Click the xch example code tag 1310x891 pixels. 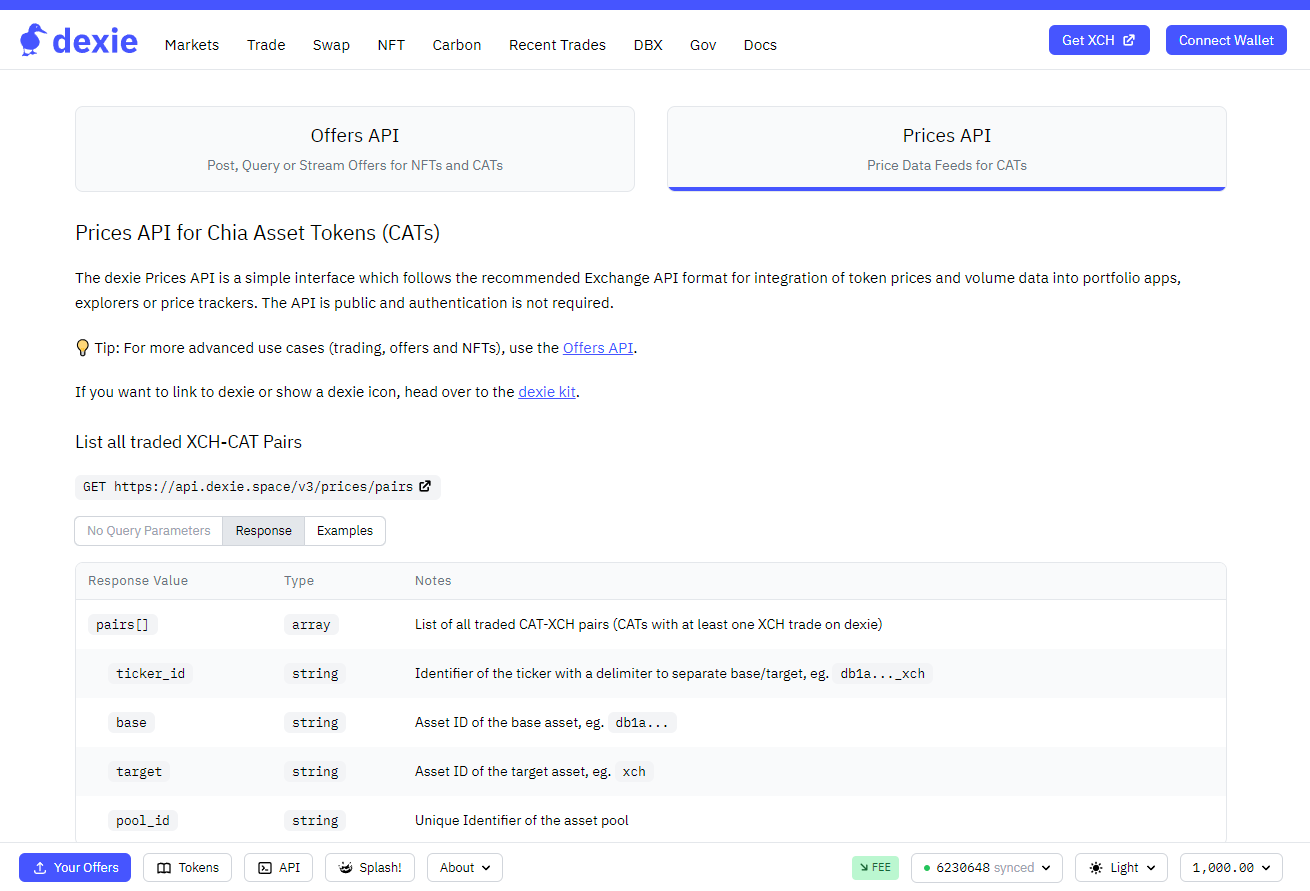tap(634, 772)
